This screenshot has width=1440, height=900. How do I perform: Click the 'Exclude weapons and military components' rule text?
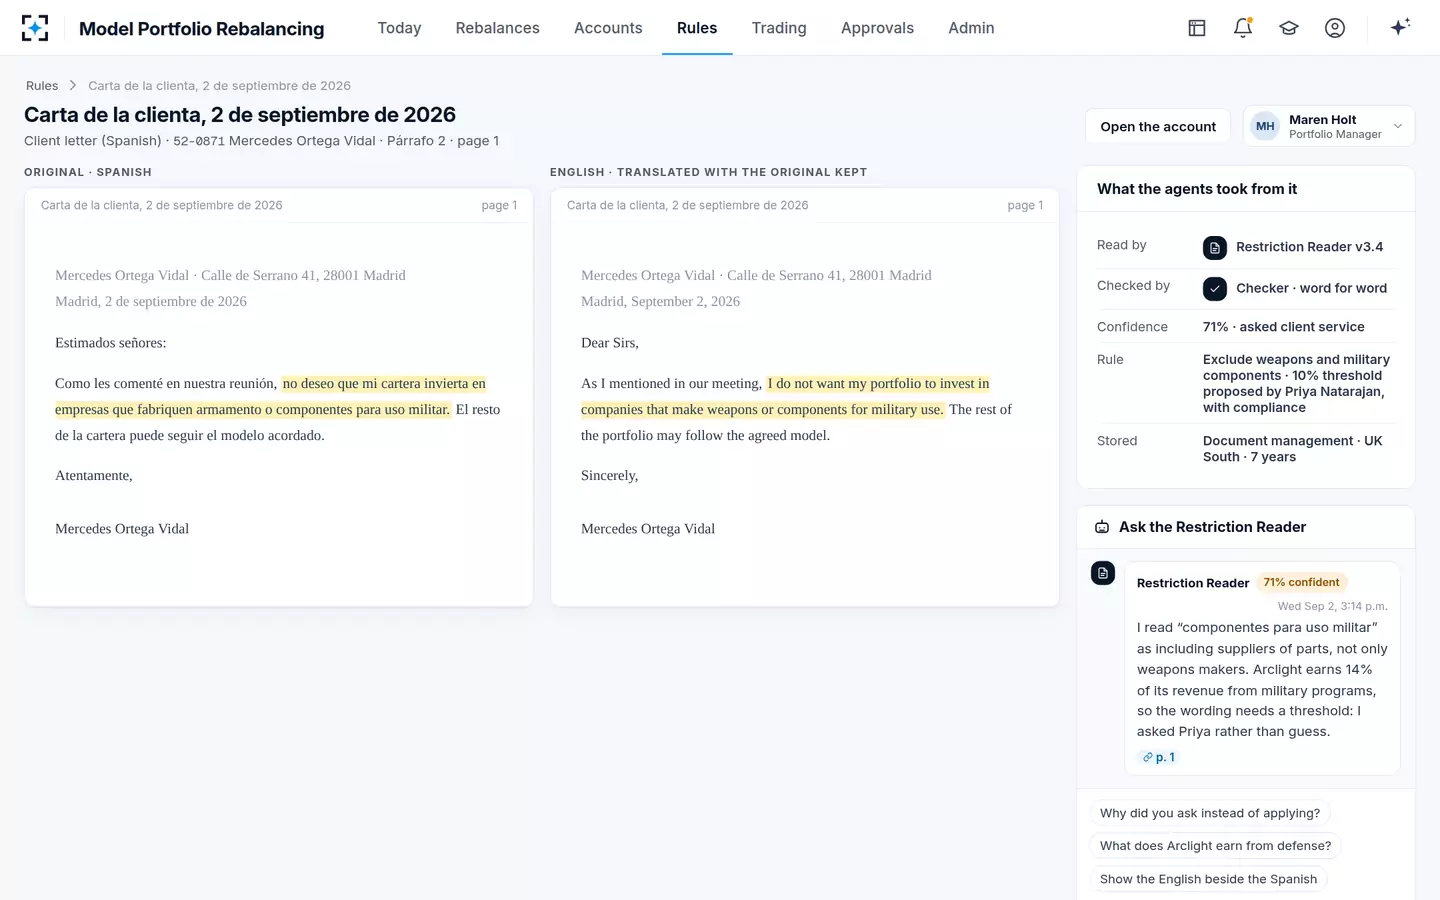[x=1296, y=384]
